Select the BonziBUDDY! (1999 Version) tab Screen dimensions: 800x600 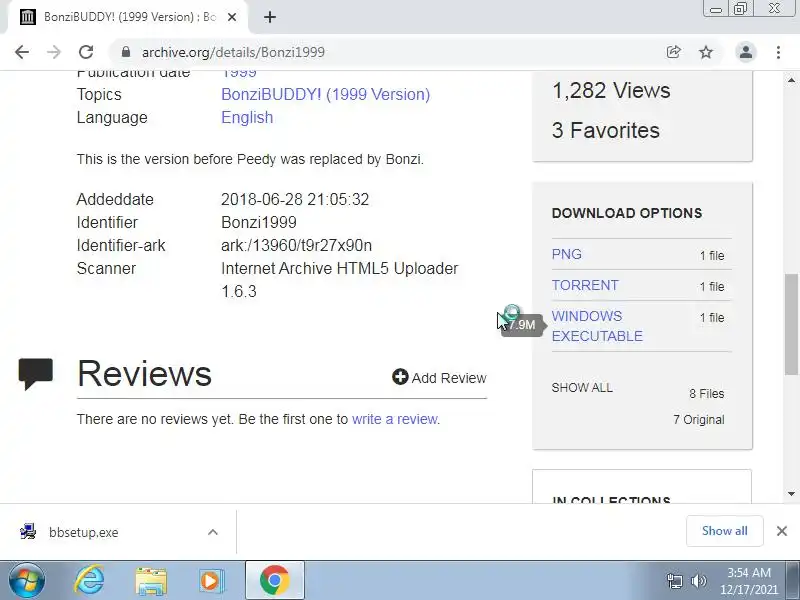(130, 17)
